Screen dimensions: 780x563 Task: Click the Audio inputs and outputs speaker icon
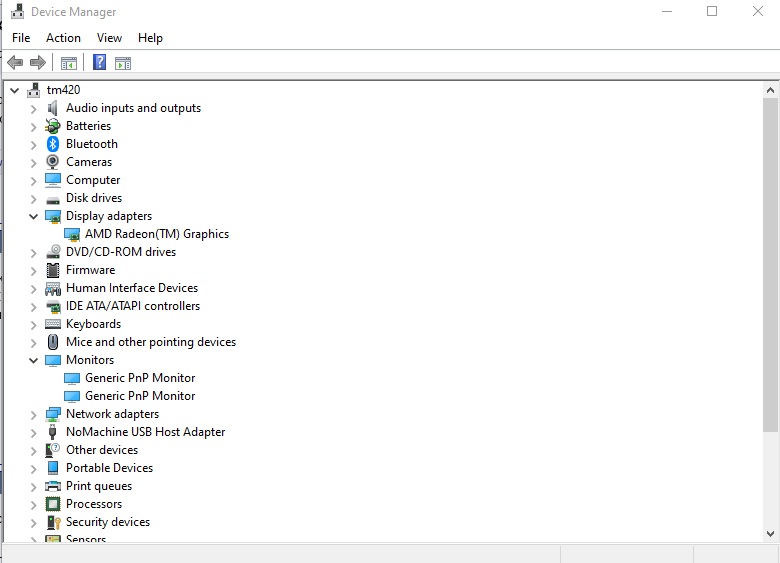53,108
